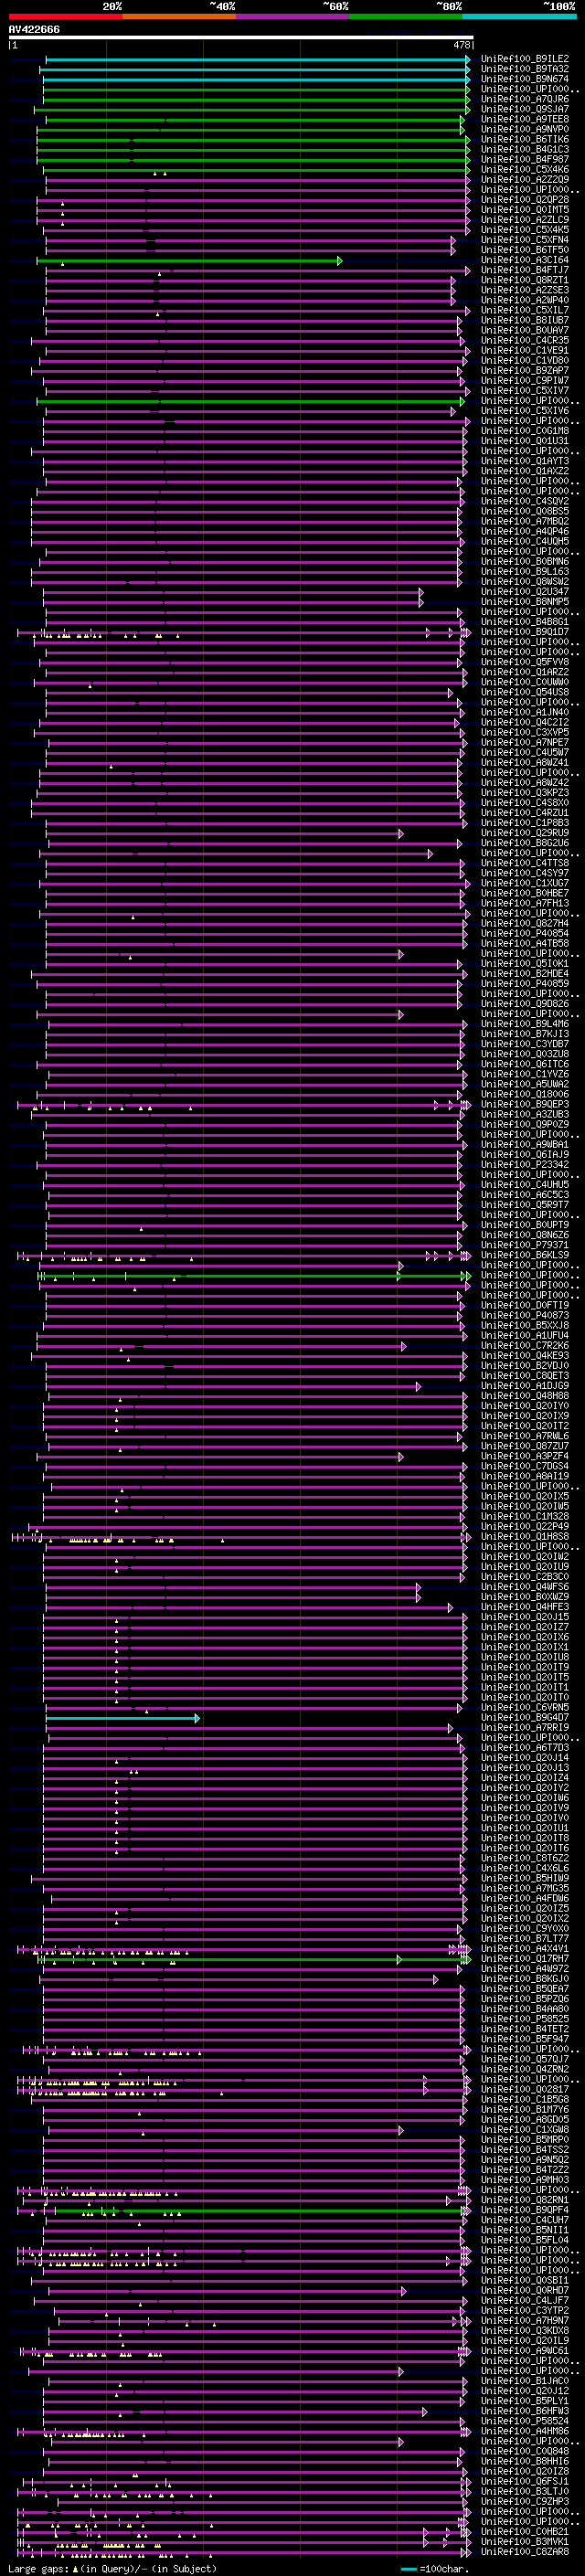This screenshot has height=2576, width=585.
Task: Select the UniRef100_C4CR35 label
Action: 525,340
